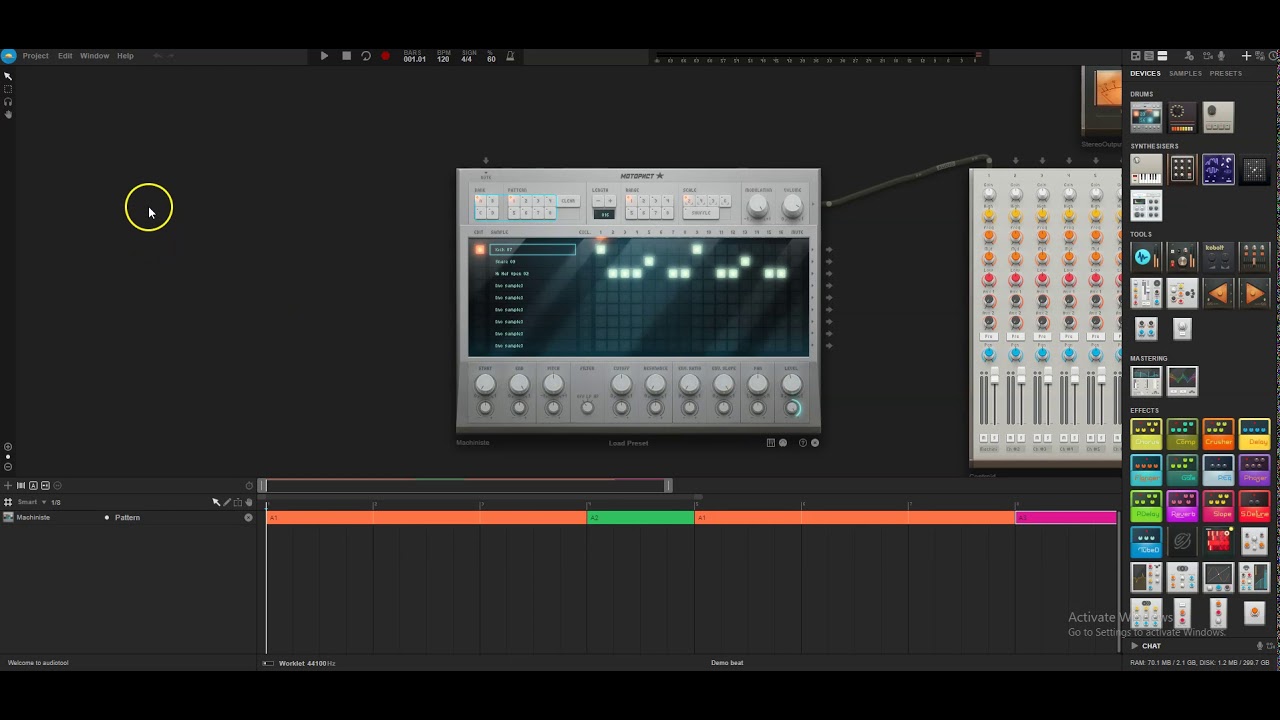Click the zoom out button on desktop
Viewport: 1280px width, 720px height.
click(8, 466)
